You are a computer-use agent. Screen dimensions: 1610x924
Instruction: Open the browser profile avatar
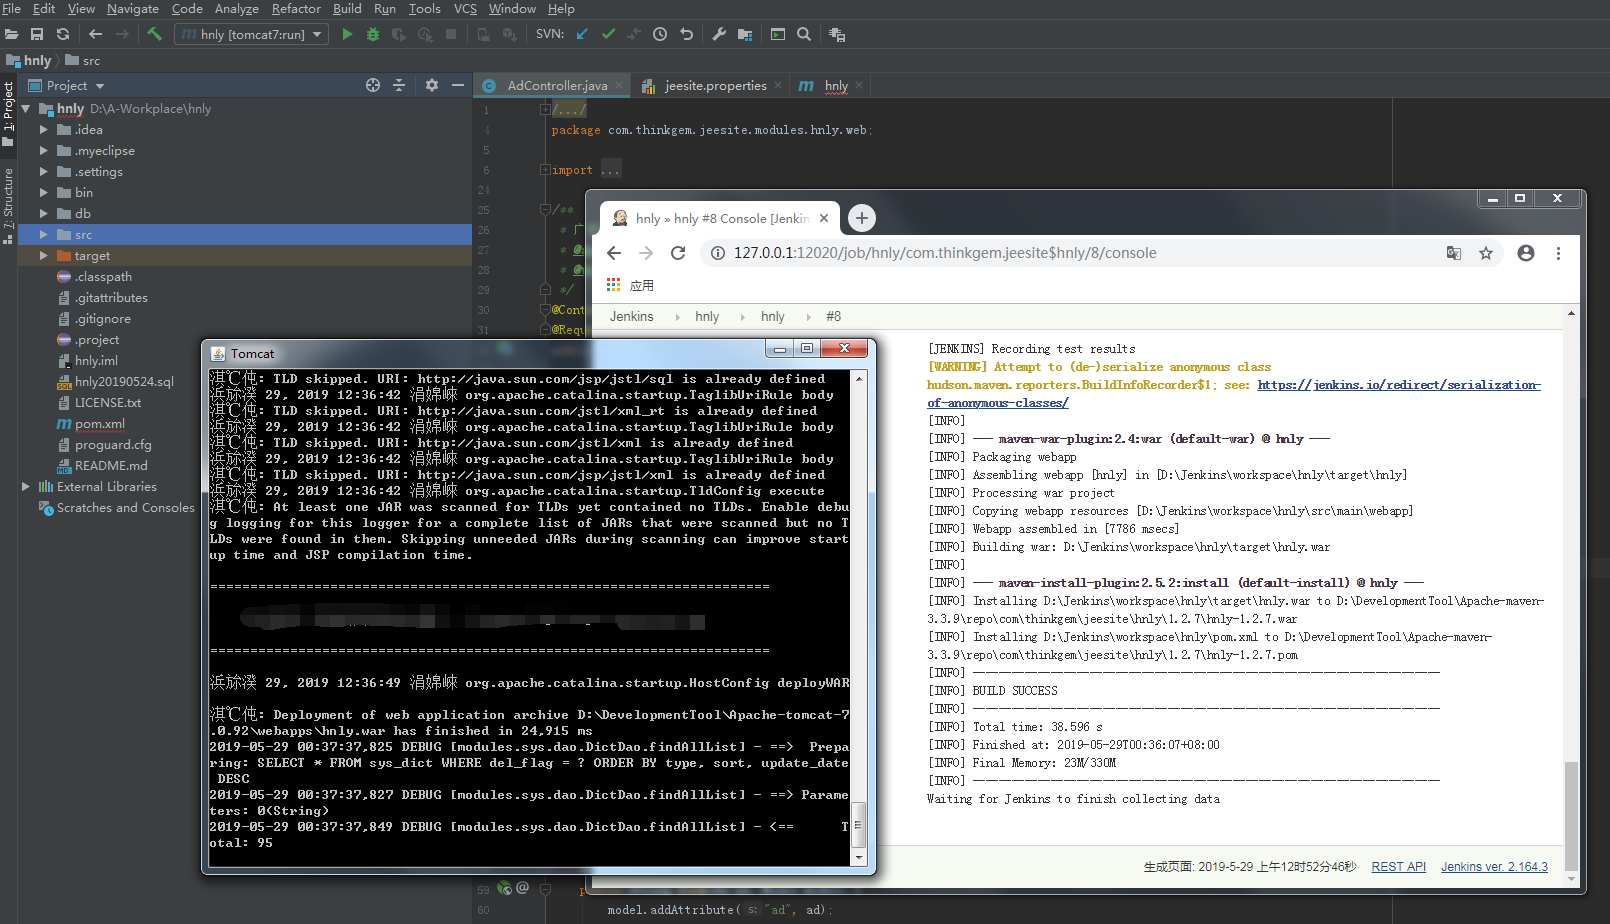[x=1526, y=253]
